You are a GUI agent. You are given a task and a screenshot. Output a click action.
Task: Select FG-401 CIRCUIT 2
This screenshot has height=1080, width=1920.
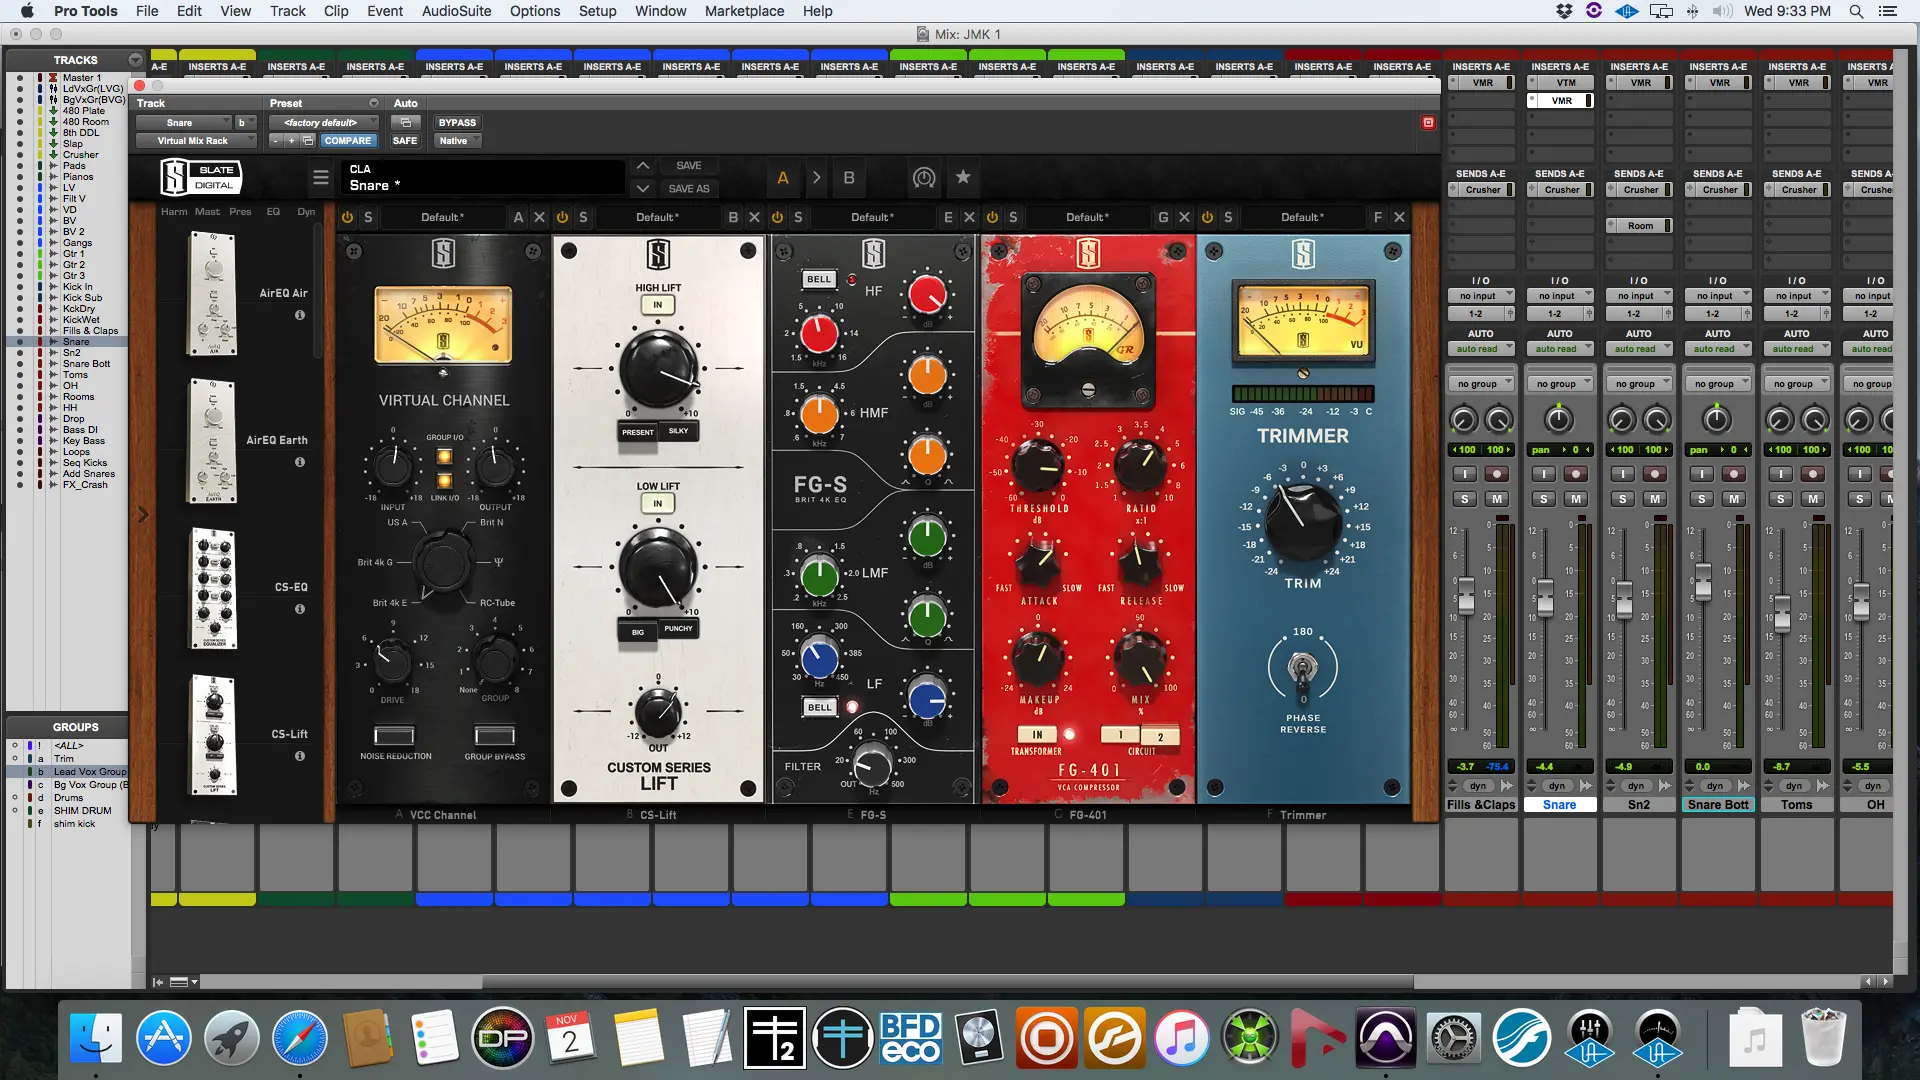(x=1160, y=737)
